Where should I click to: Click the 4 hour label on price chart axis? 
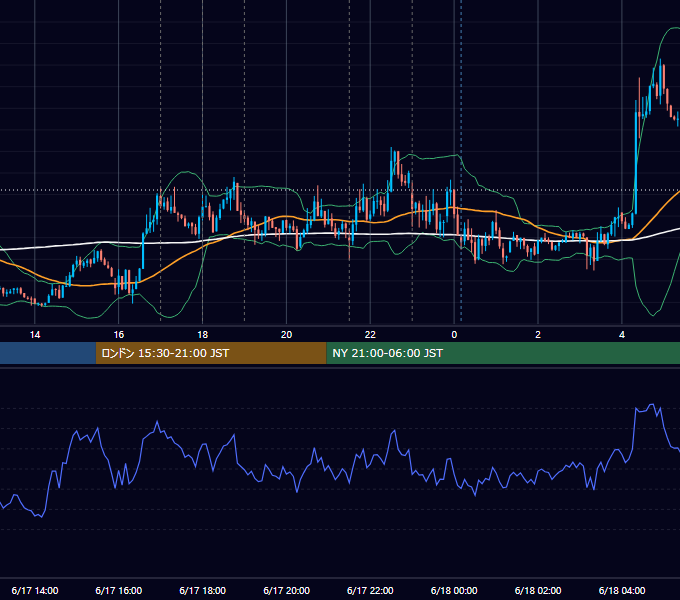622,335
